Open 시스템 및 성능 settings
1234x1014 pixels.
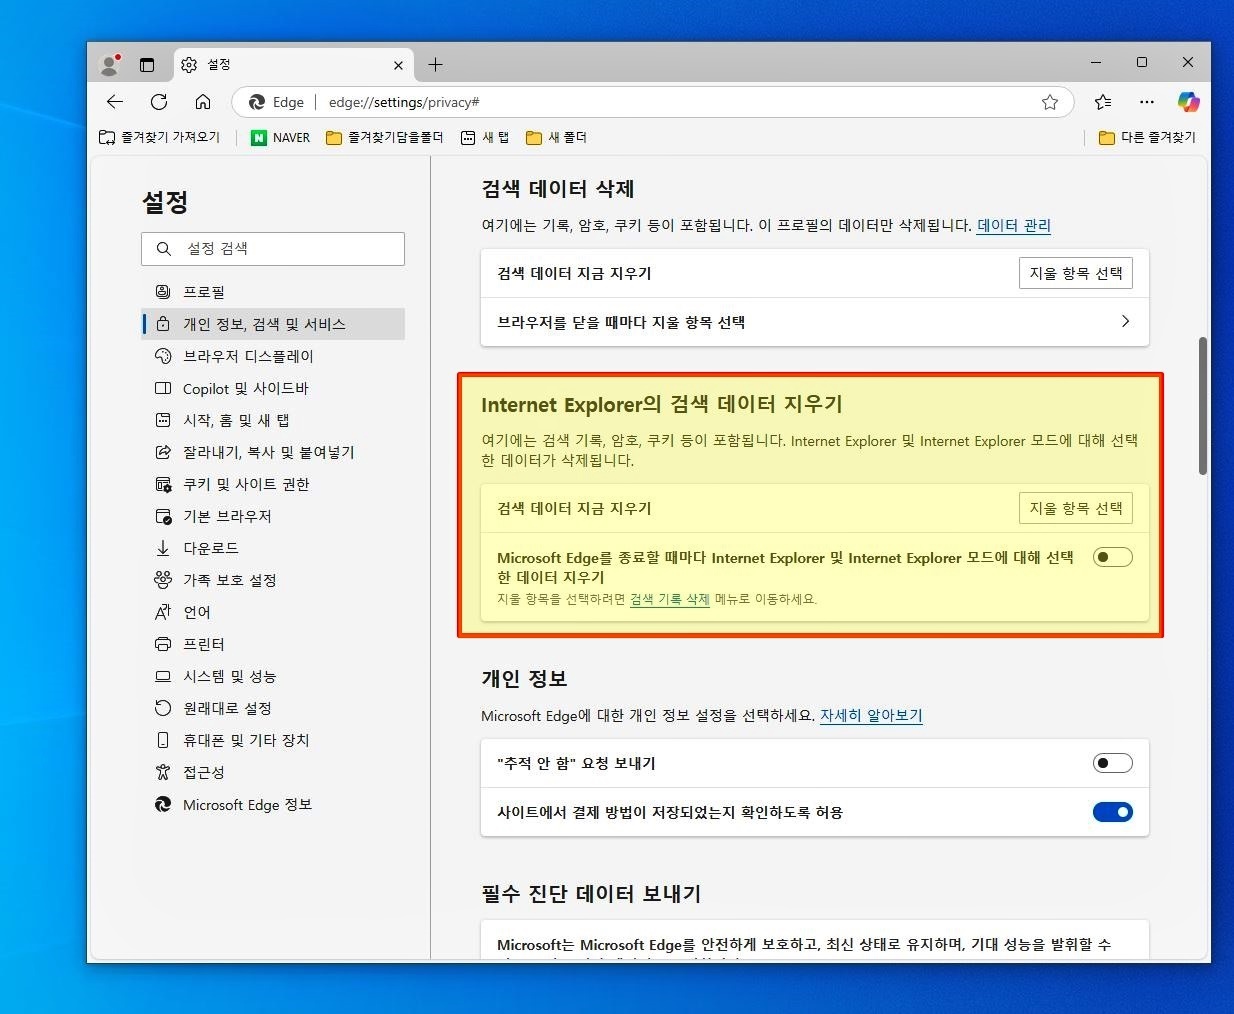coord(273,676)
